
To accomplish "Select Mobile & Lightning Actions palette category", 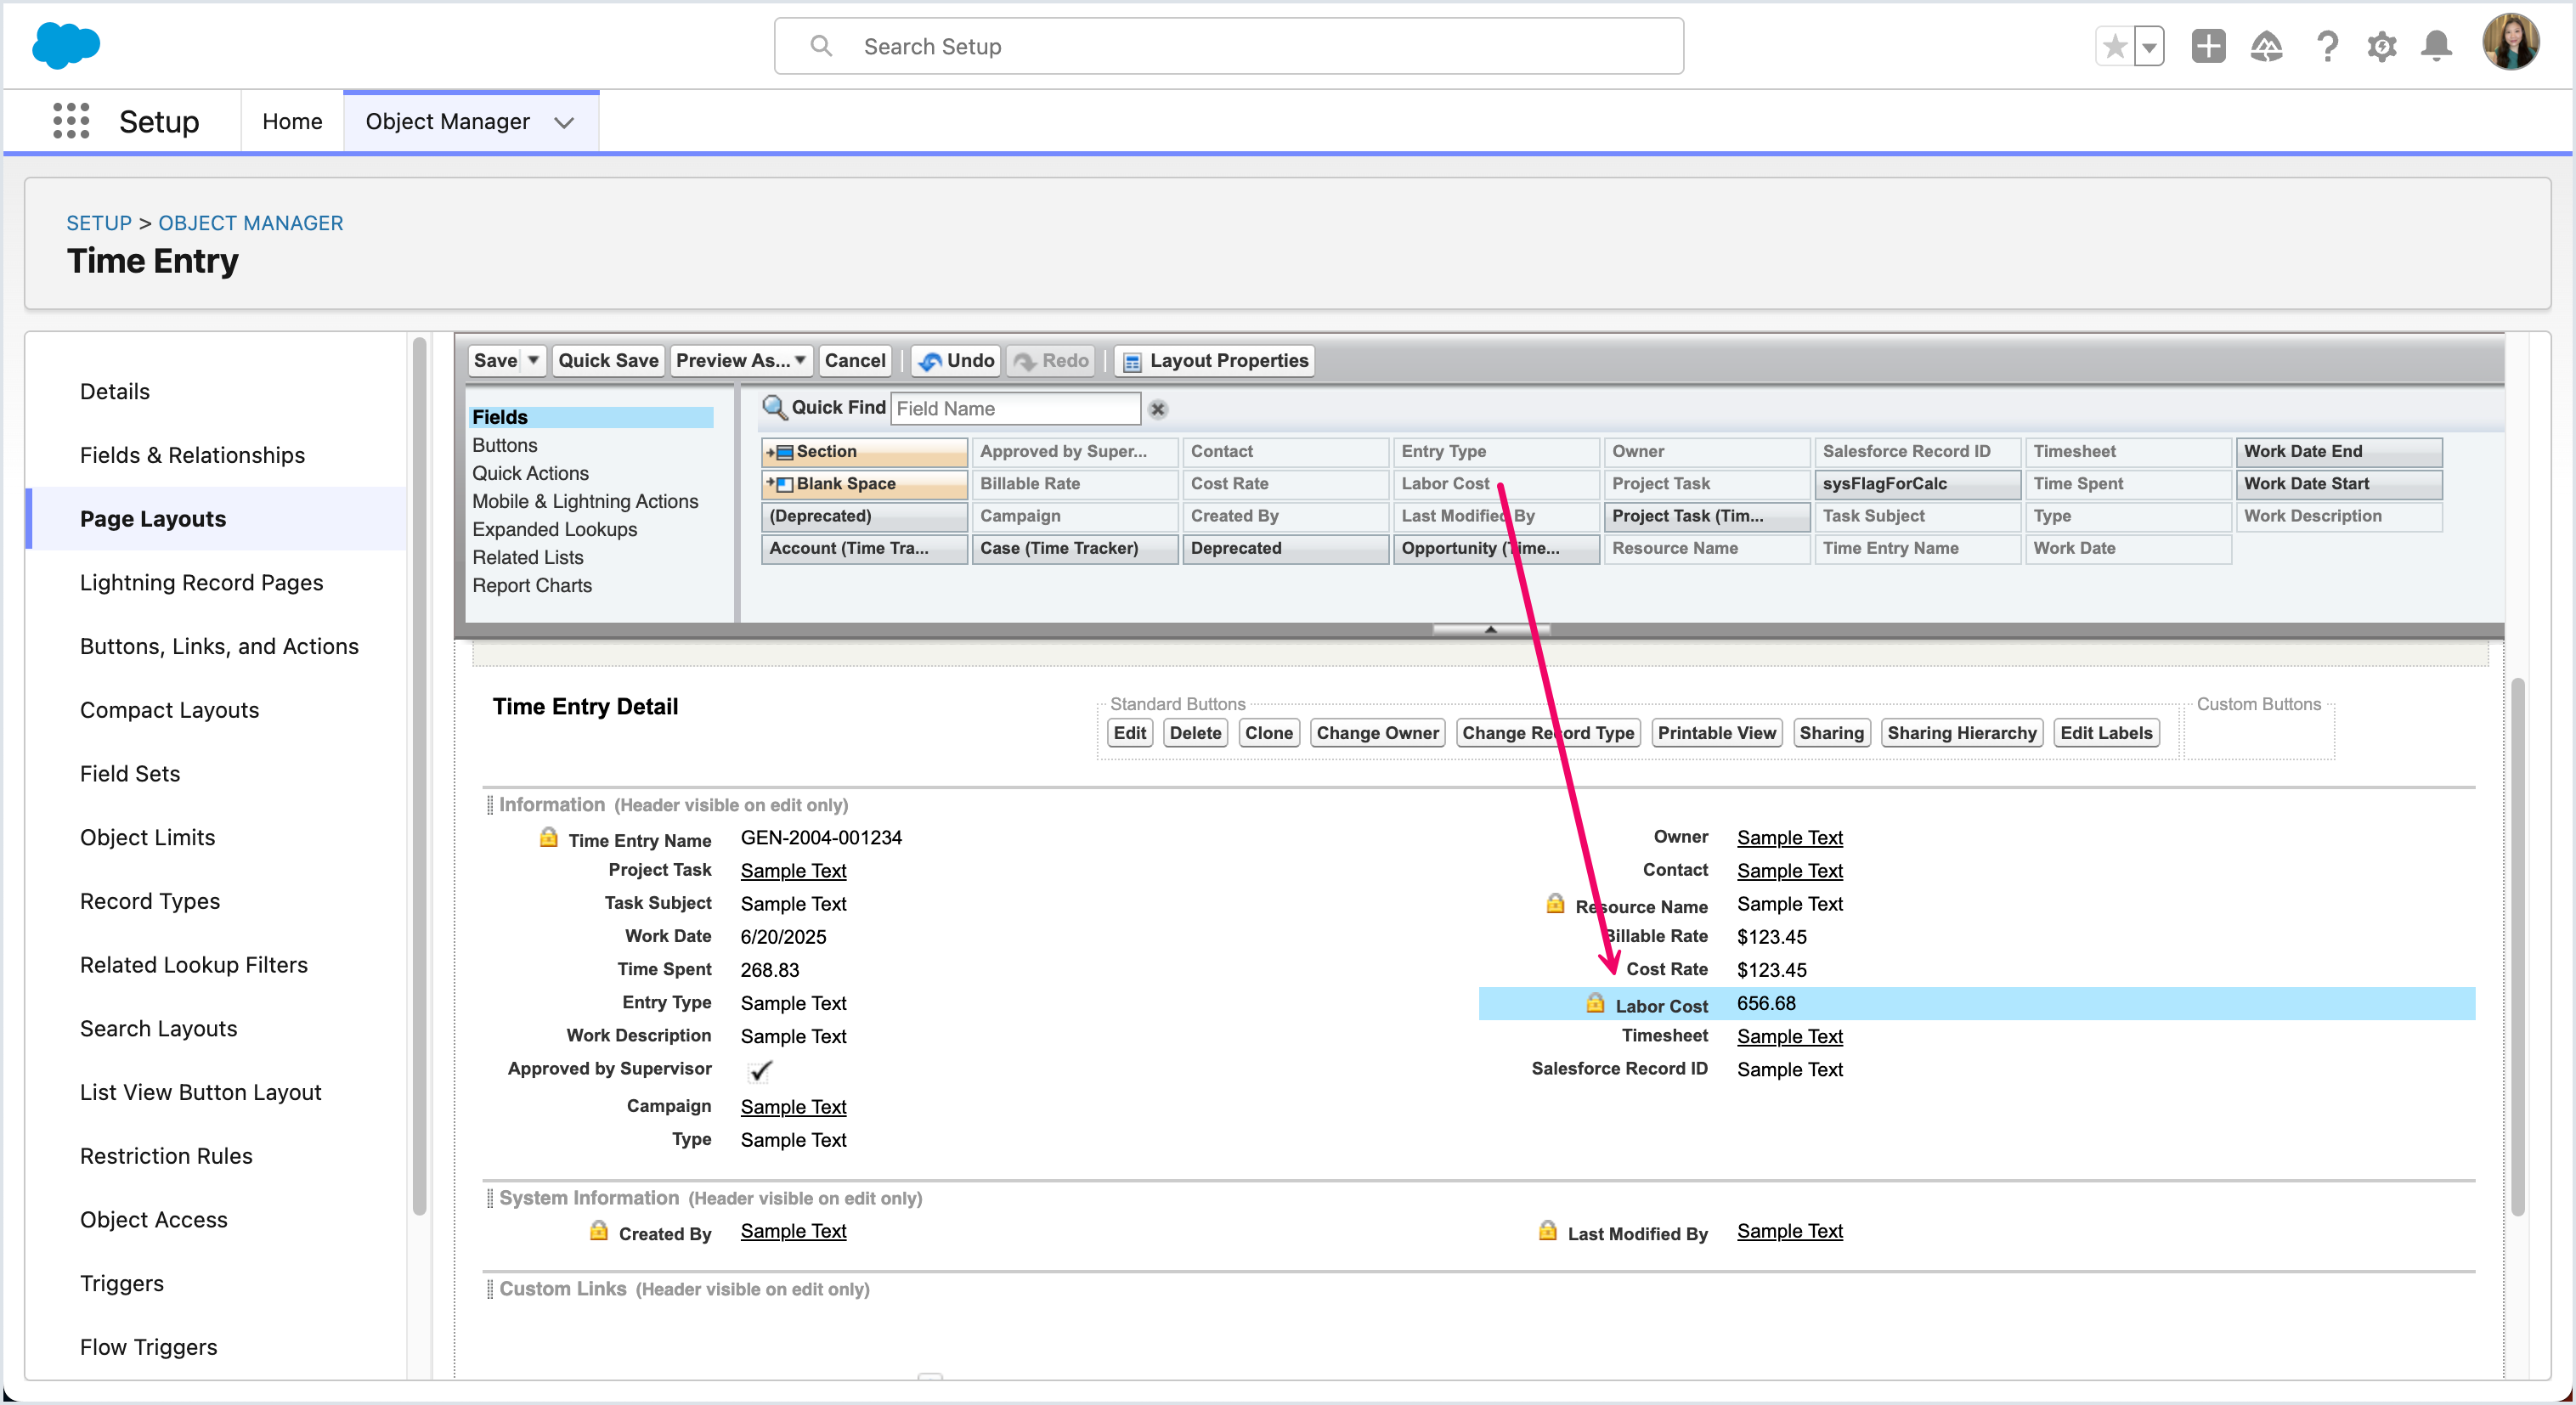I will pyautogui.click(x=585, y=501).
